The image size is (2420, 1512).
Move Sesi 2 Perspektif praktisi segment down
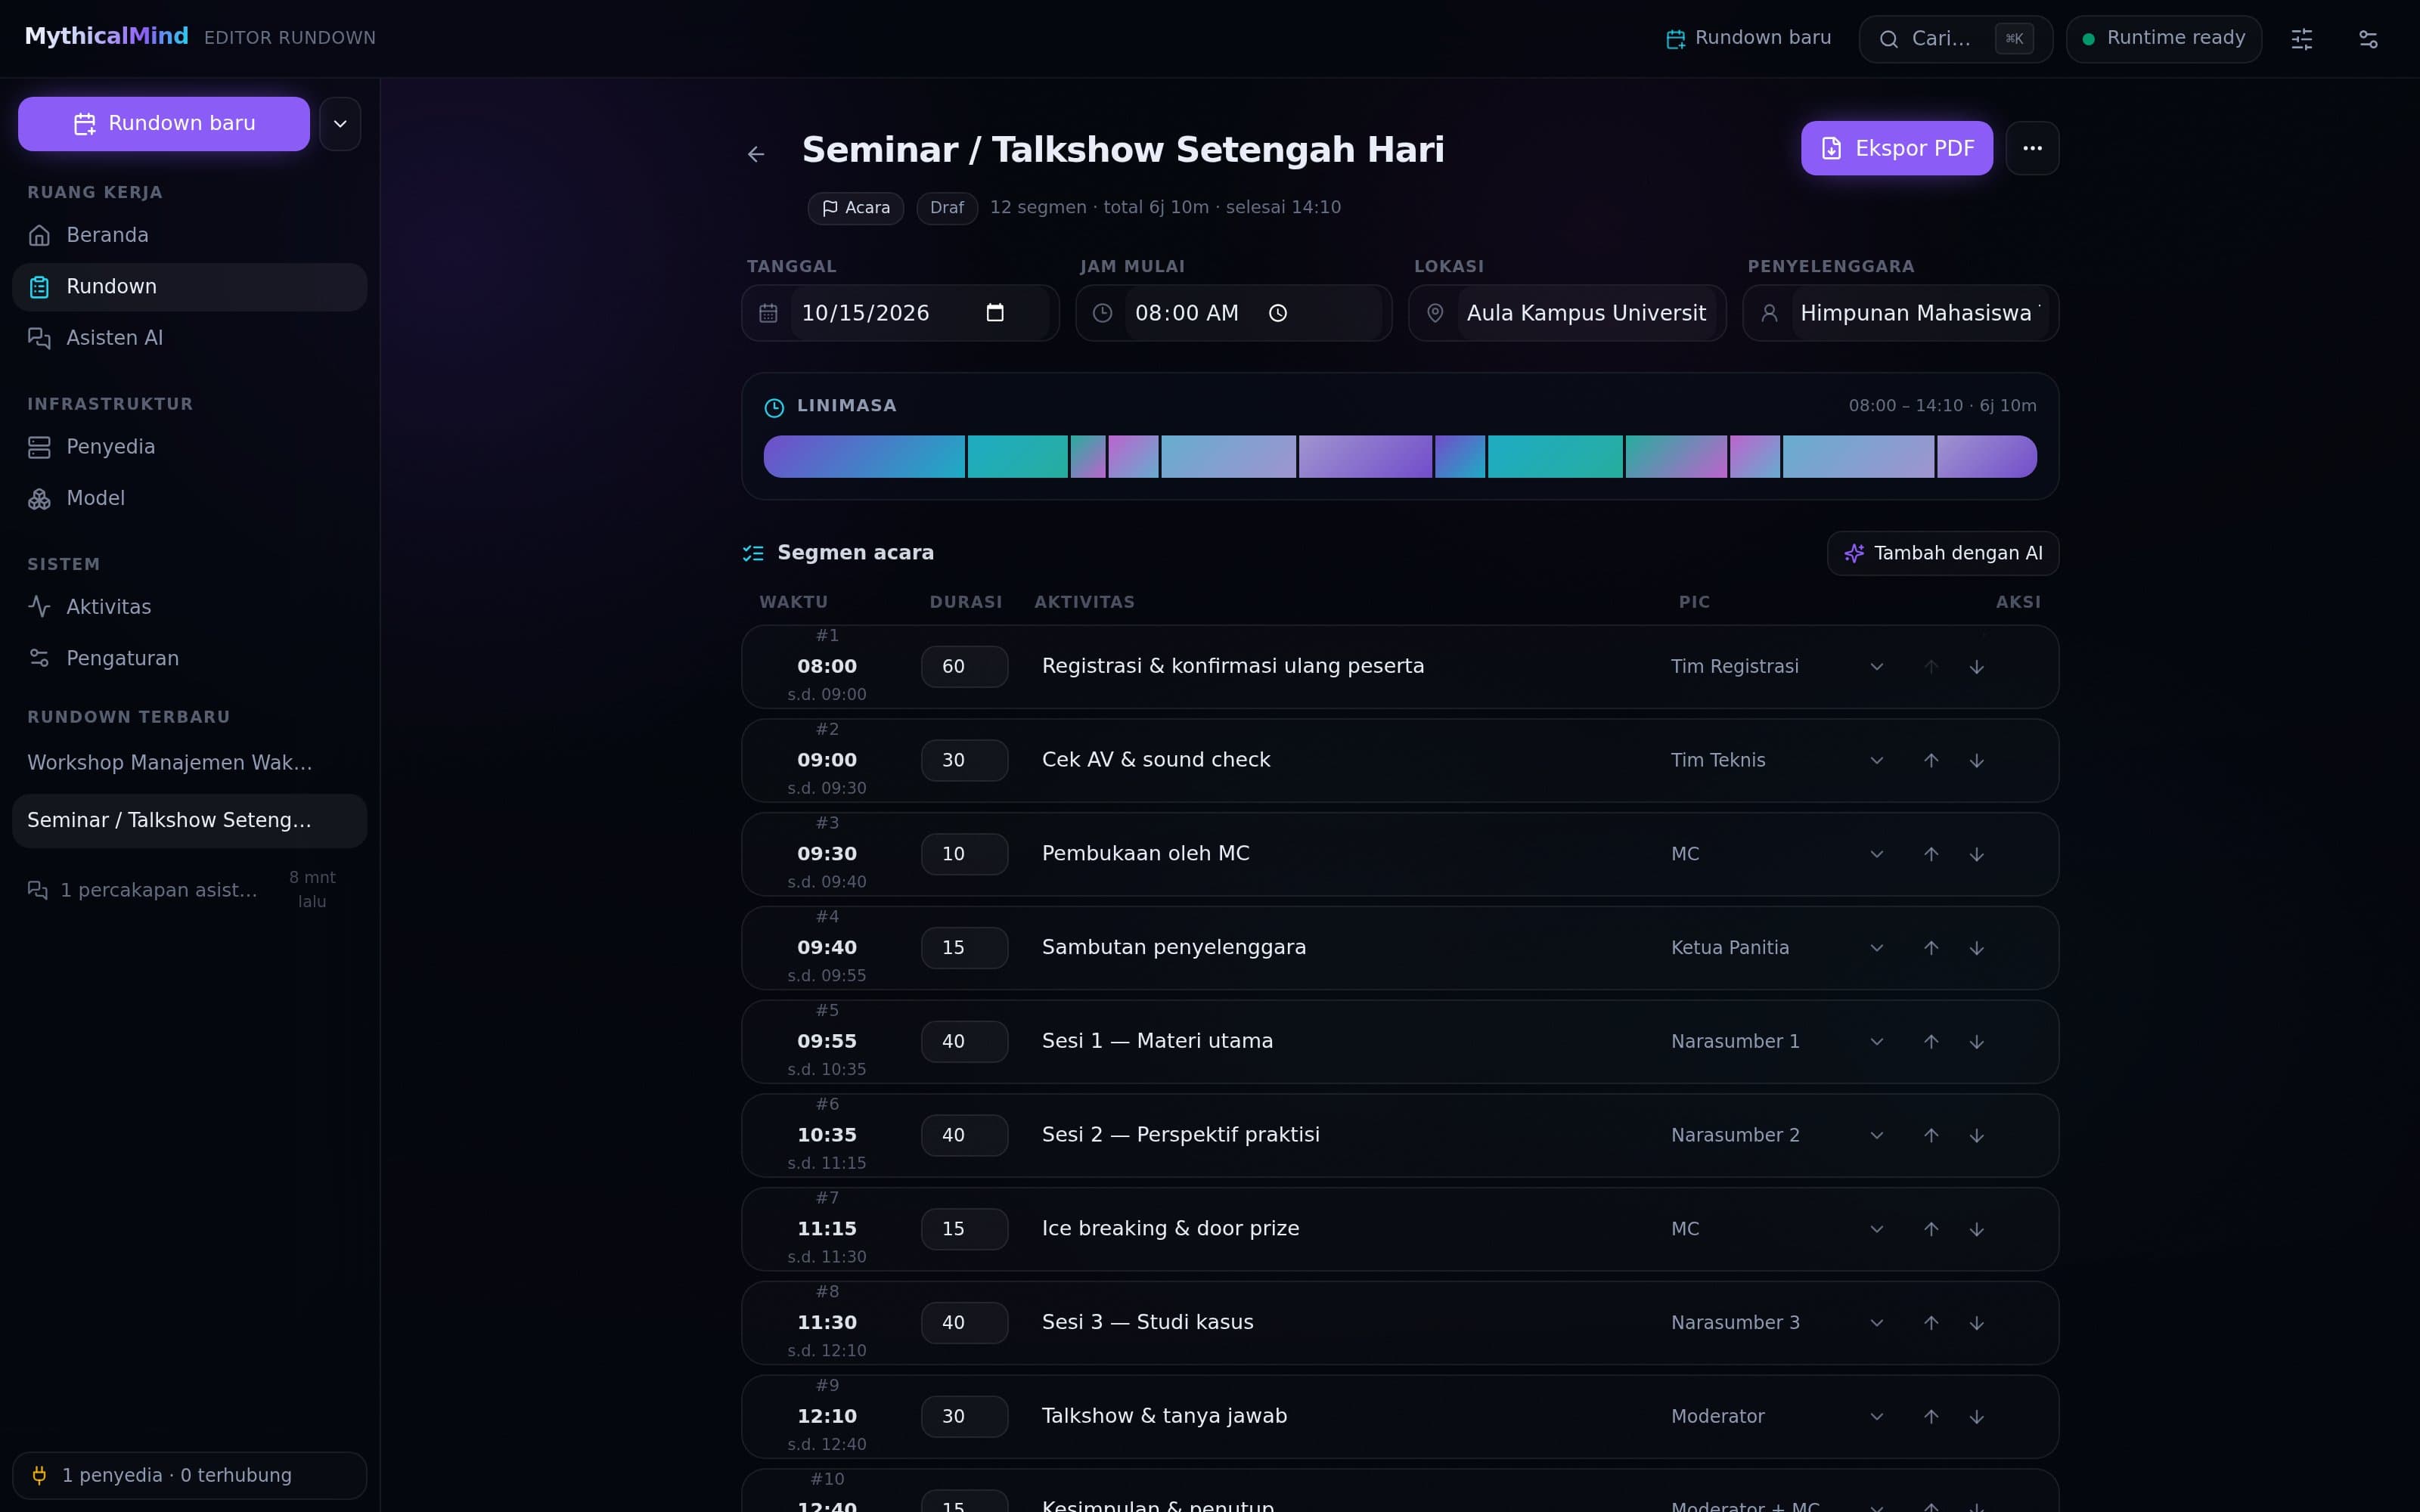[x=1977, y=1135]
